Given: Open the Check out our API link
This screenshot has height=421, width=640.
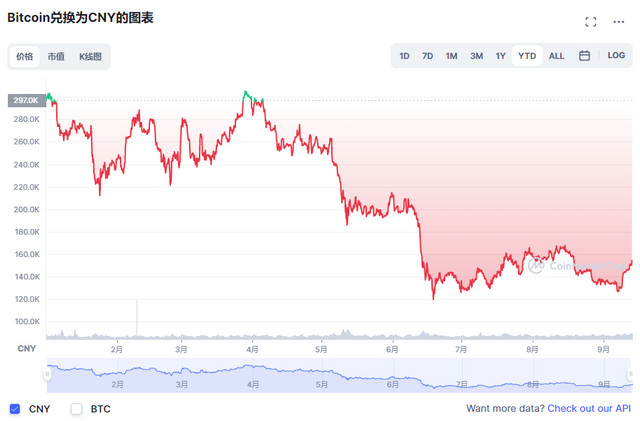Looking at the screenshot, I should click(x=589, y=408).
